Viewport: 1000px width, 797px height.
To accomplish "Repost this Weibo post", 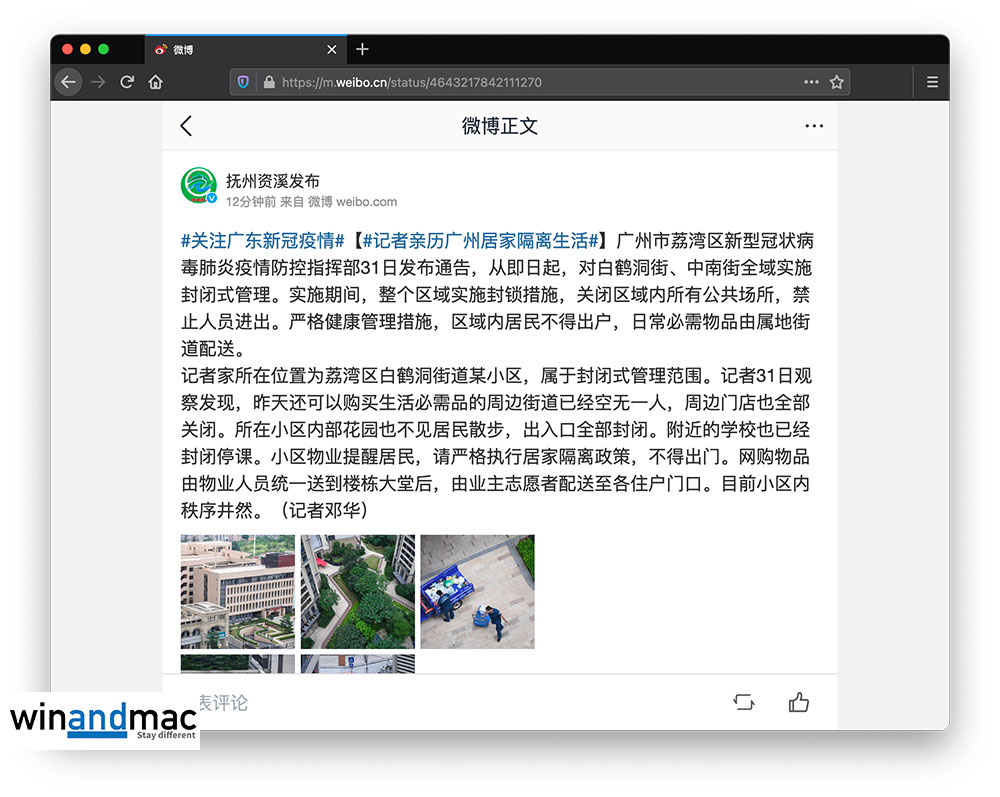I will (744, 702).
